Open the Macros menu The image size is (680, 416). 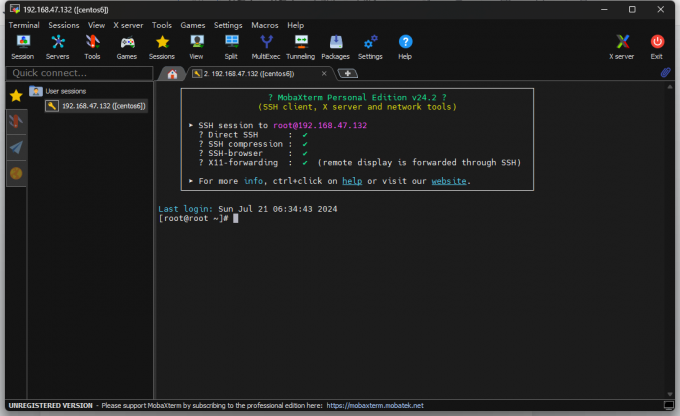coord(265,25)
